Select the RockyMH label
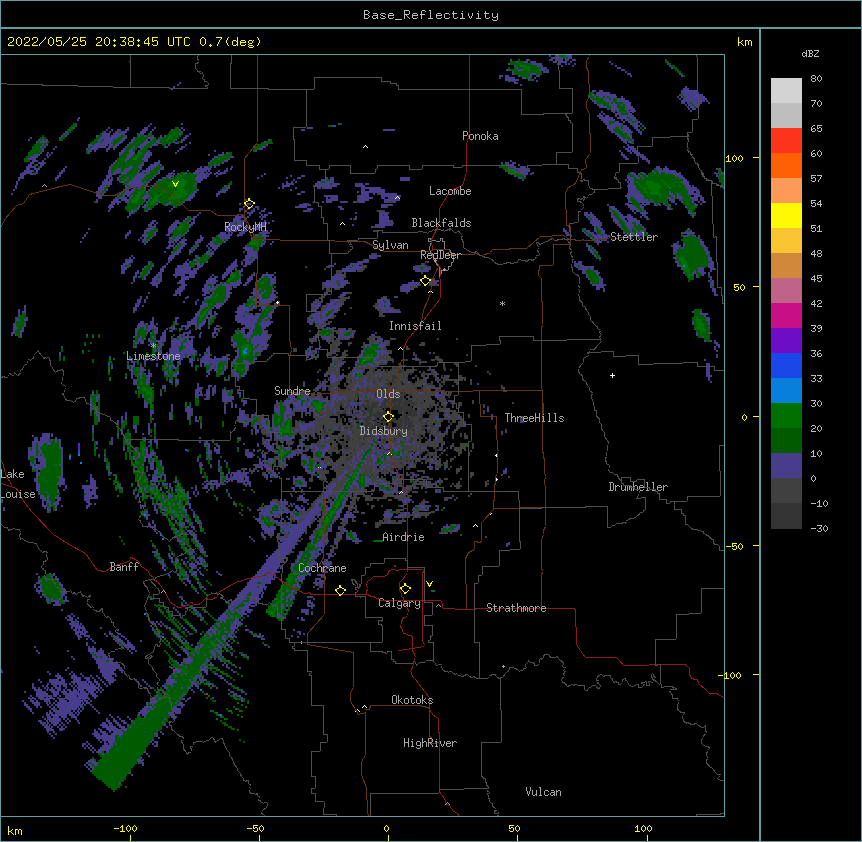This screenshot has width=862, height=842. tap(245, 227)
